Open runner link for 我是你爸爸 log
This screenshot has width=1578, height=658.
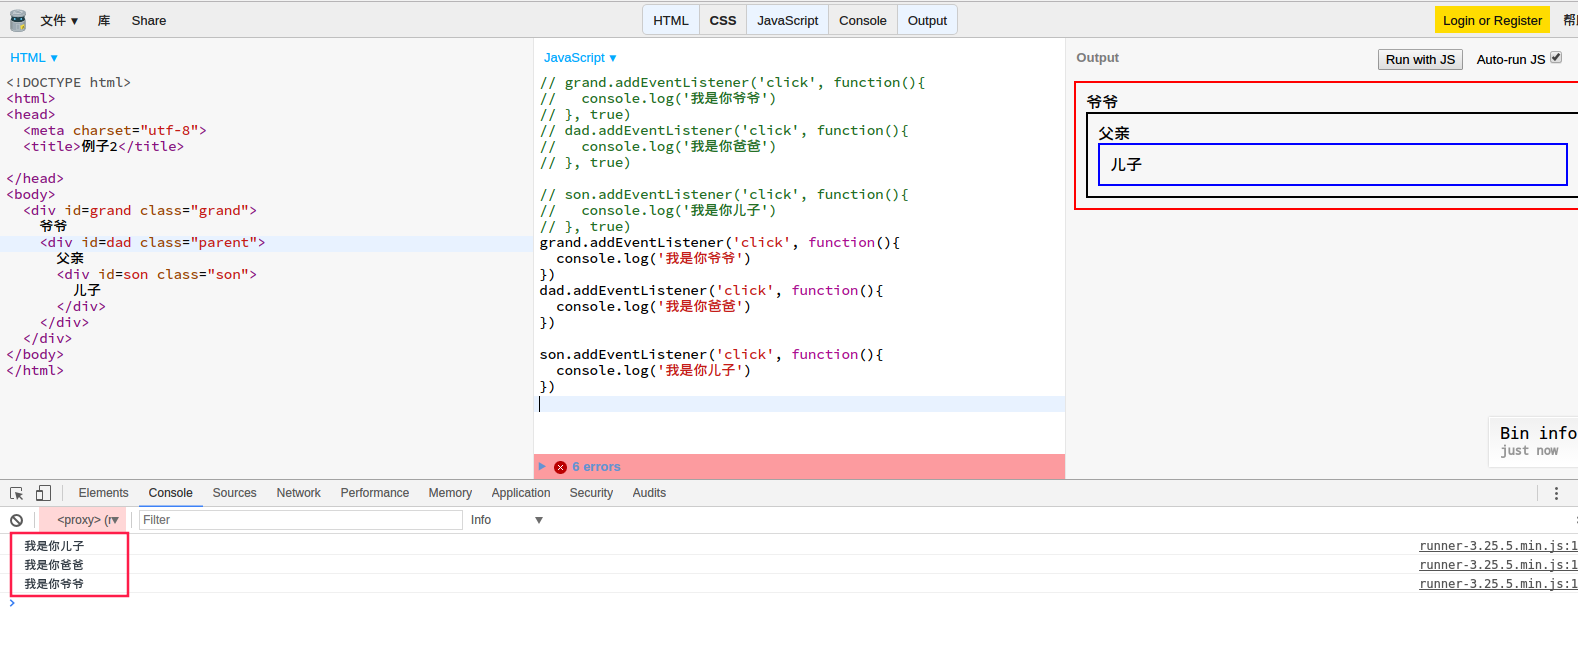click(1498, 565)
